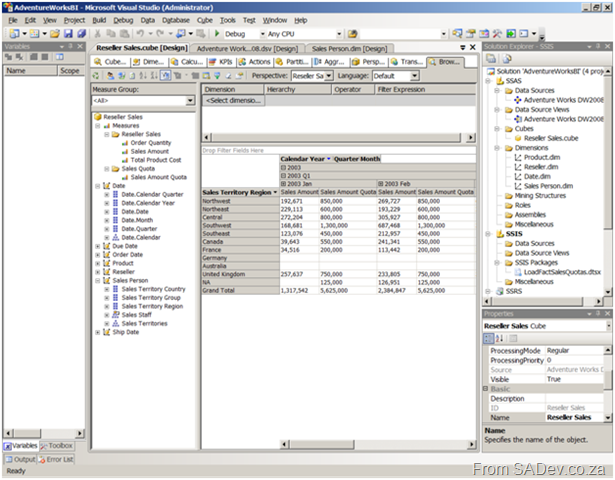Open the Debug configuration dropdown
615x480 pixels.
(263, 34)
